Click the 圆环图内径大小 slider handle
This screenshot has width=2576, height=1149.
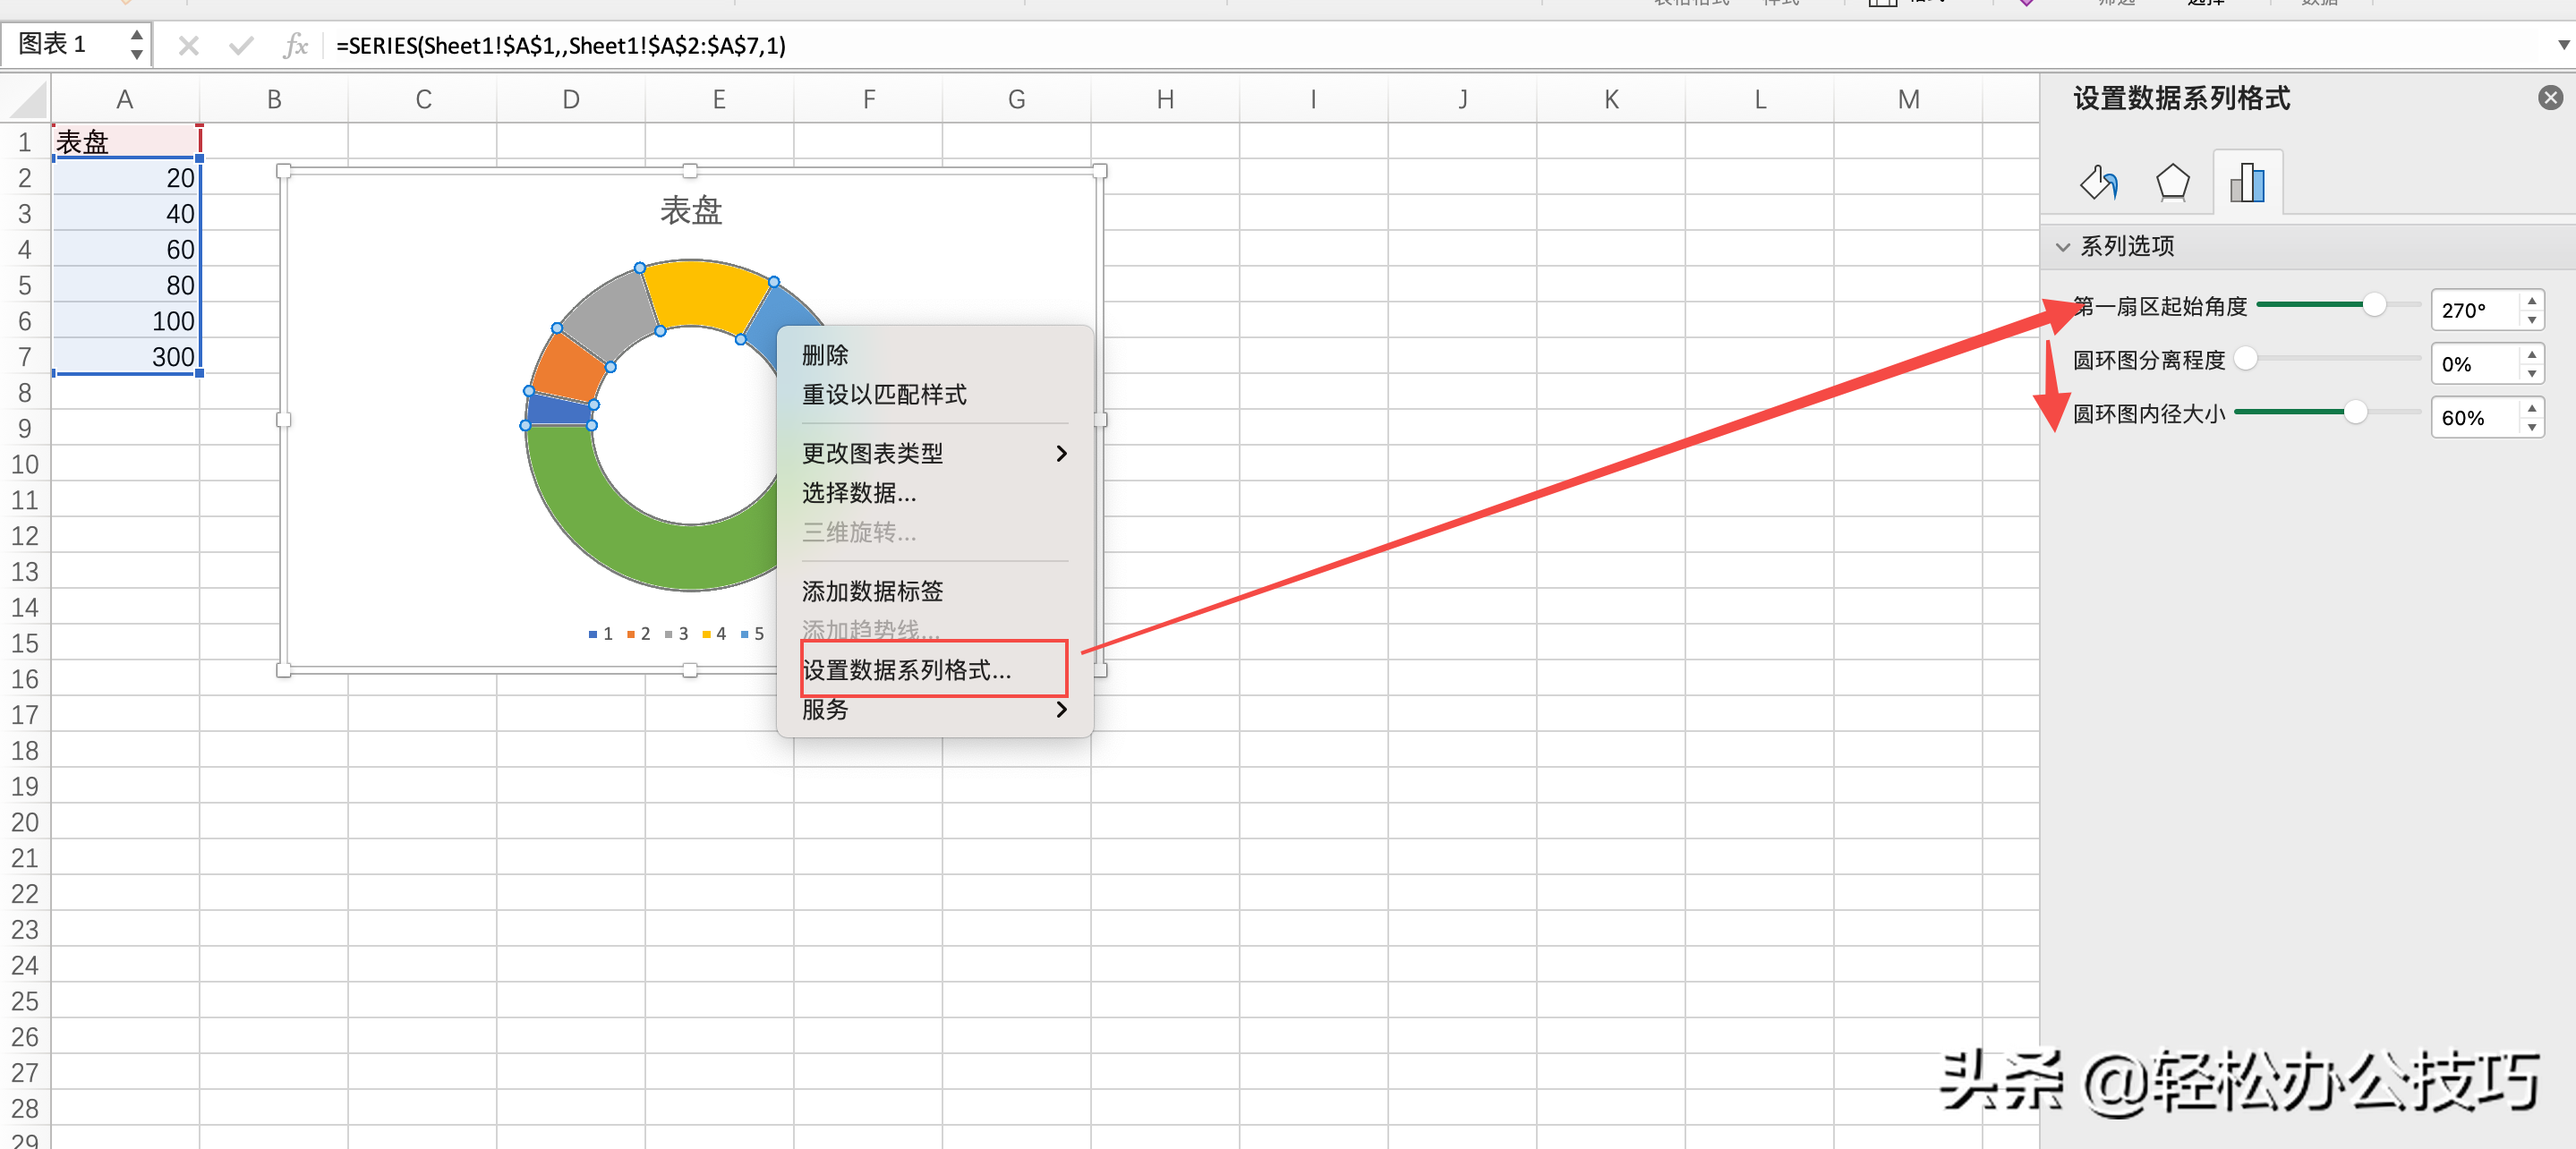2355,412
